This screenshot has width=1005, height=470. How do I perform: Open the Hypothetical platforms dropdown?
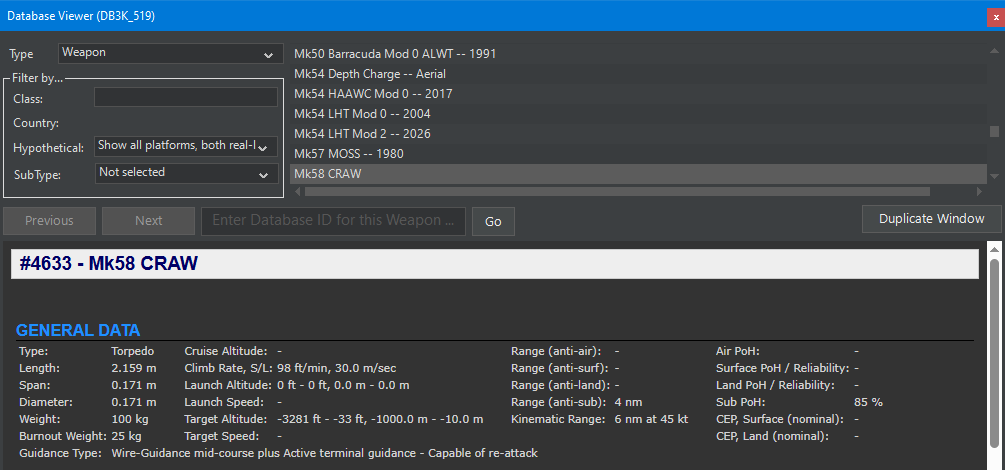(186, 146)
